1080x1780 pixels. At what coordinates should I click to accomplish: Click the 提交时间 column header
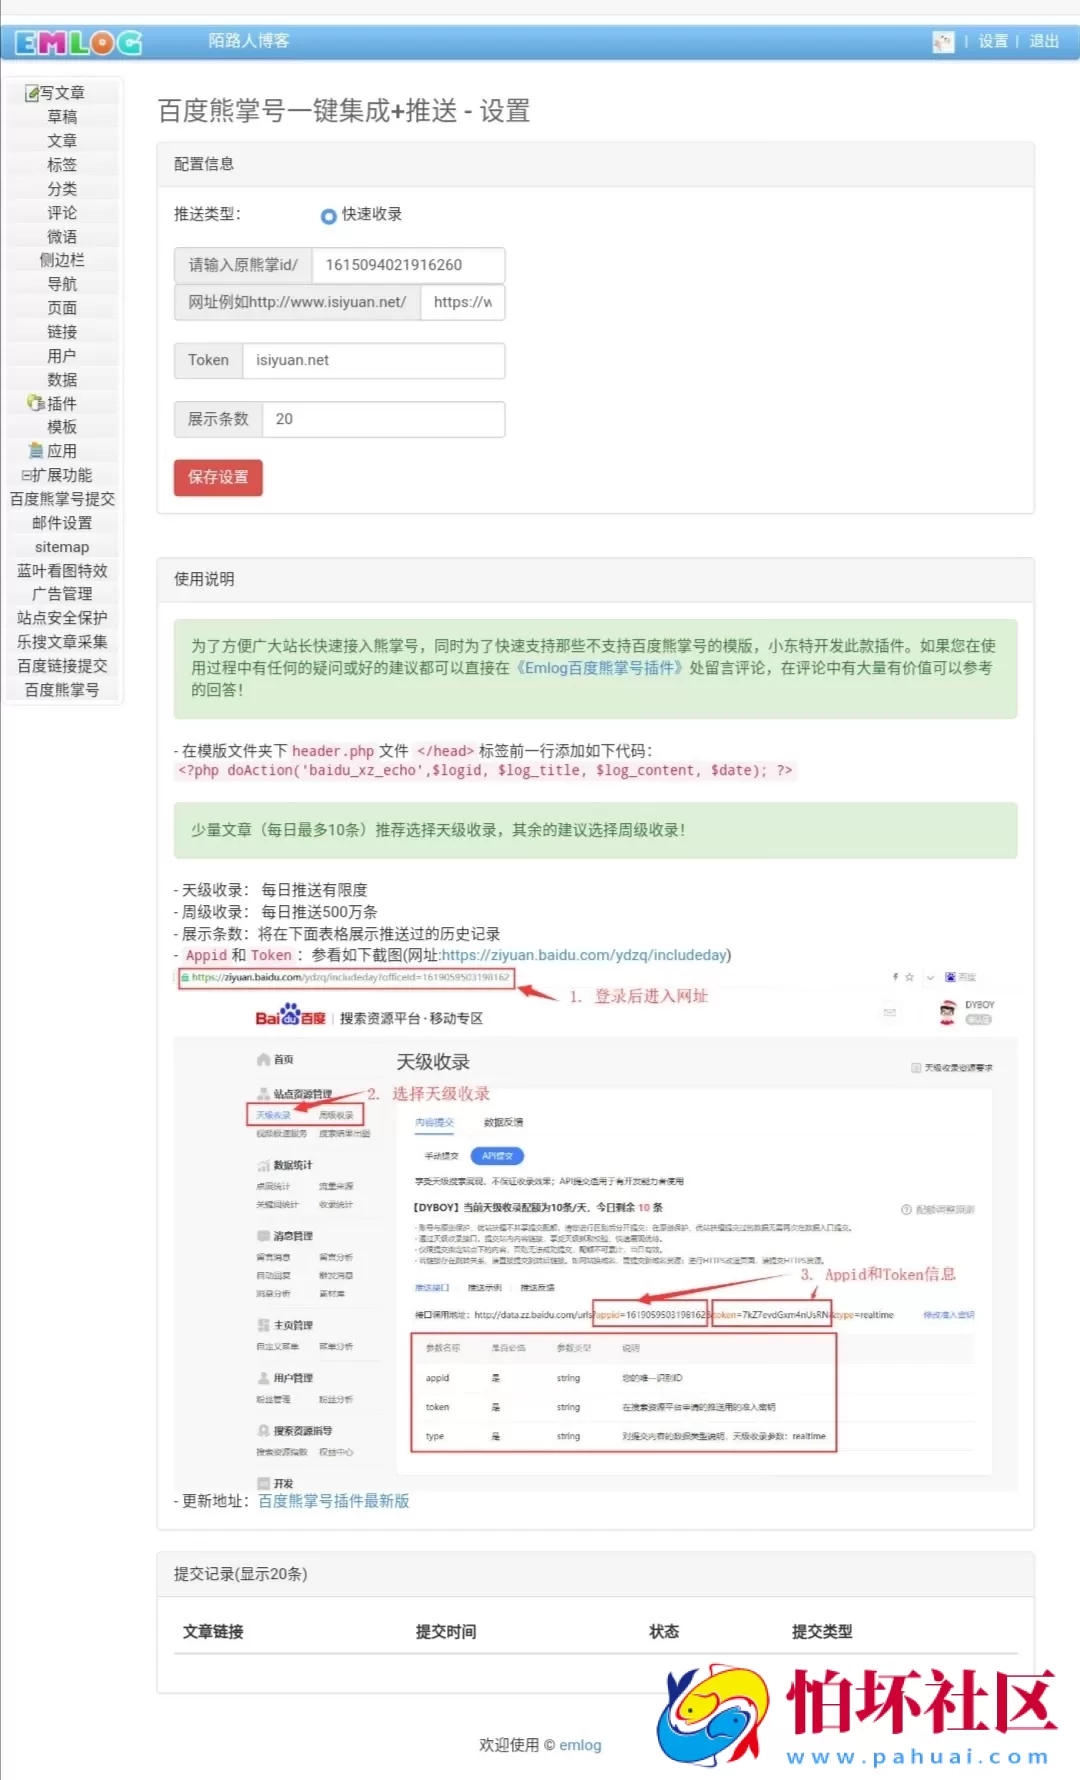coord(446,1632)
